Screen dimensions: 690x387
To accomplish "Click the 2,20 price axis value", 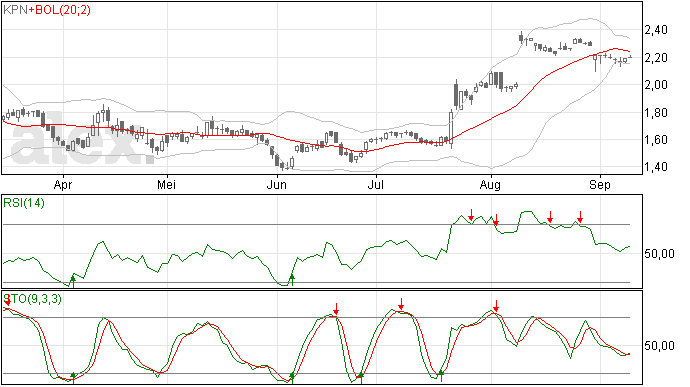I will (656, 58).
